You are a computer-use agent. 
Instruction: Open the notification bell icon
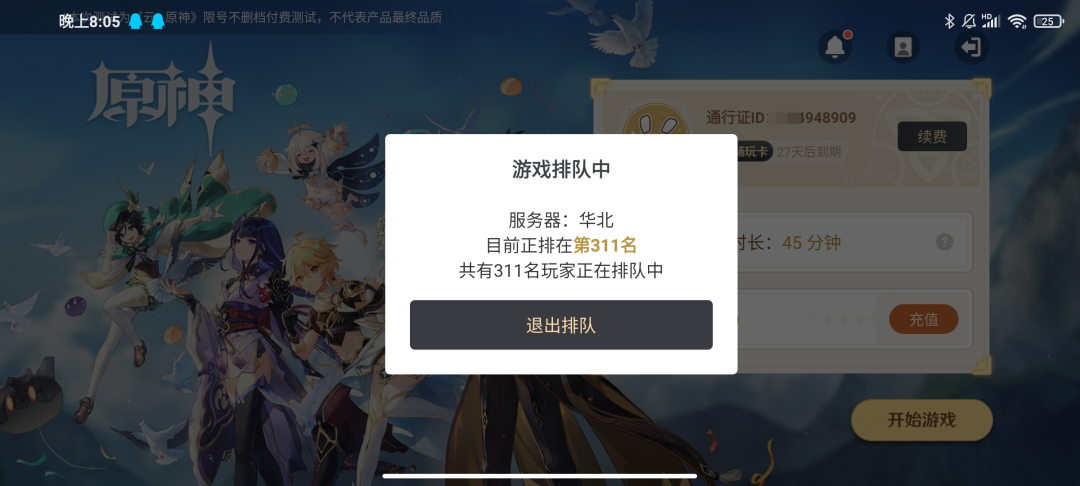click(835, 47)
